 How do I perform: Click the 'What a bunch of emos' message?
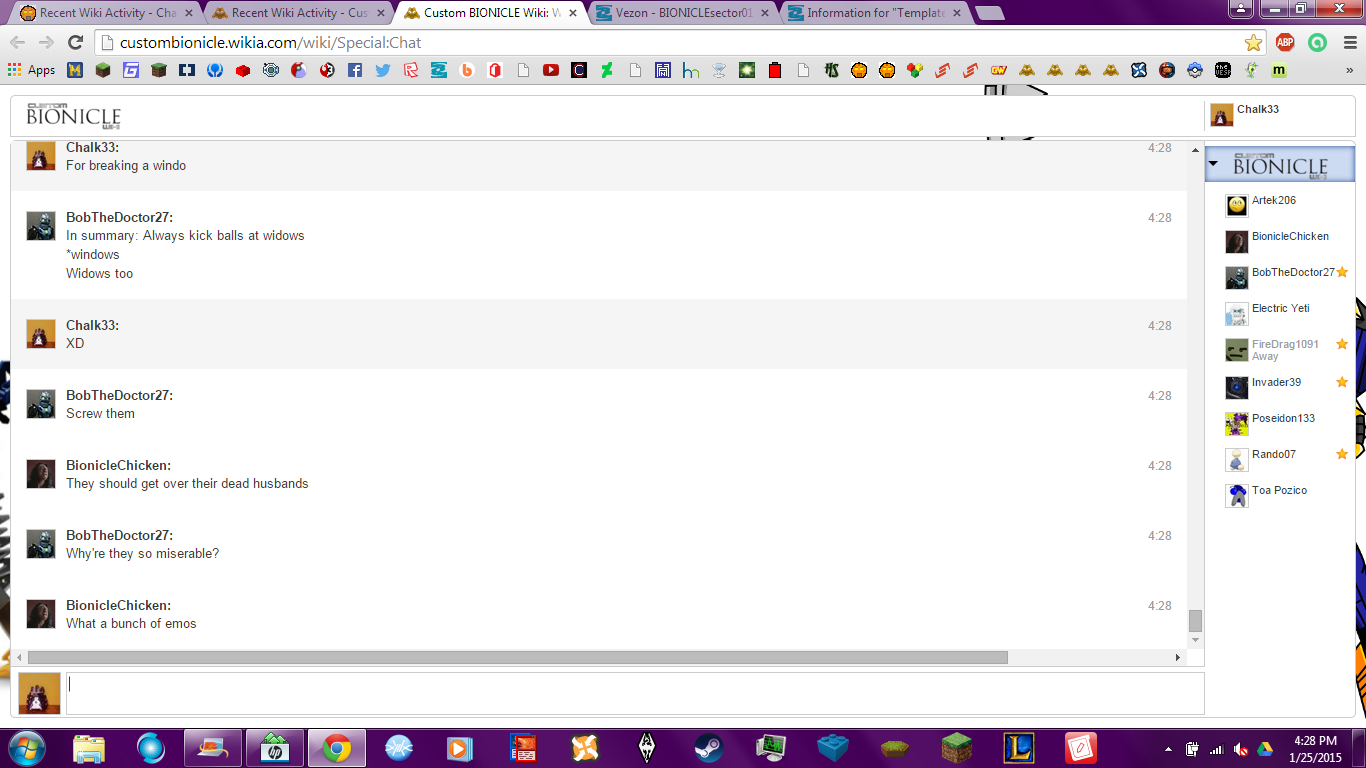tap(131, 624)
